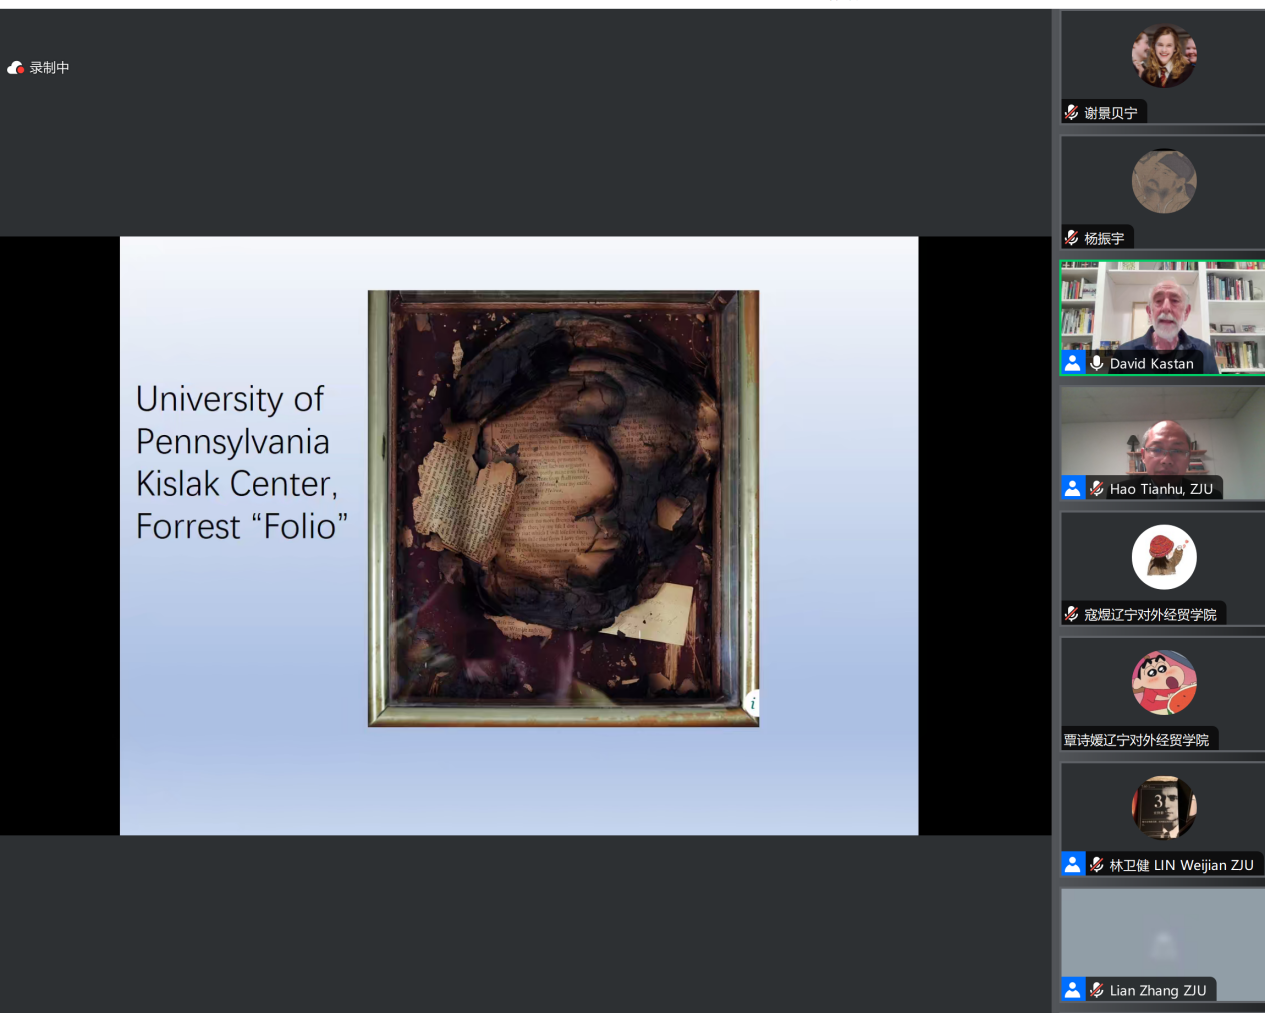Select Hao Tianhu's video feed
This screenshot has height=1013, width=1265.
point(1163,443)
